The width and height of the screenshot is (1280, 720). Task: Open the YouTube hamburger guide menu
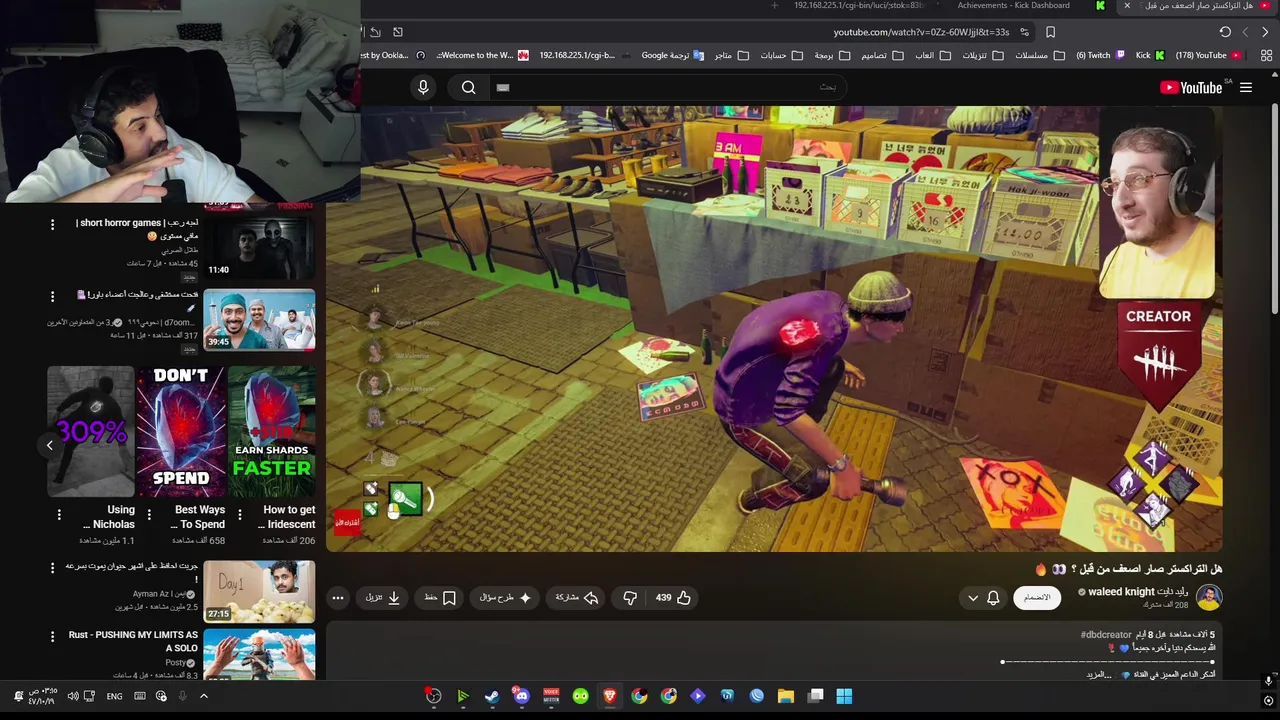point(1246,88)
